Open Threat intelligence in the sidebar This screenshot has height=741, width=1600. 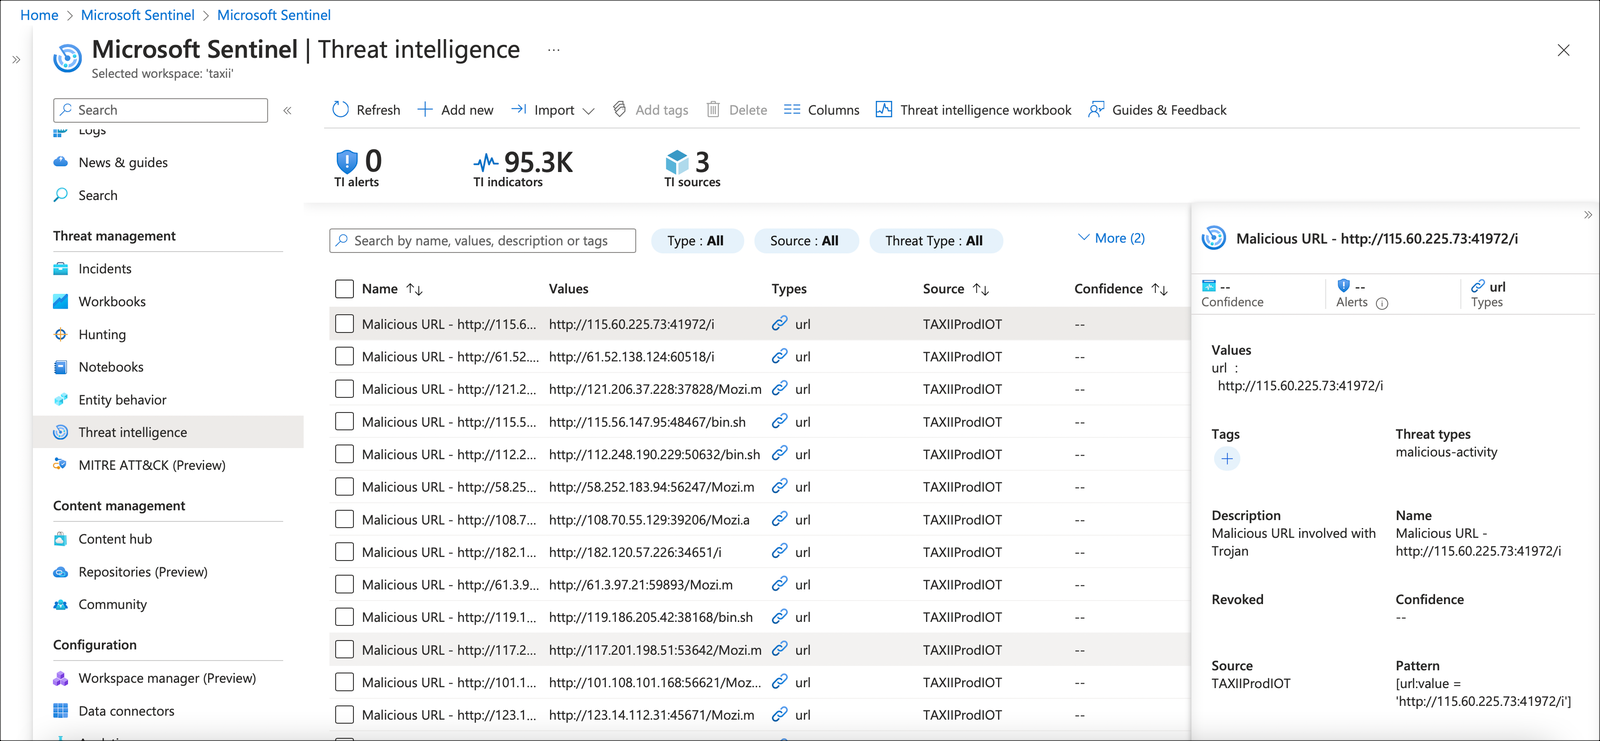pyautogui.click(x=168, y=432)
